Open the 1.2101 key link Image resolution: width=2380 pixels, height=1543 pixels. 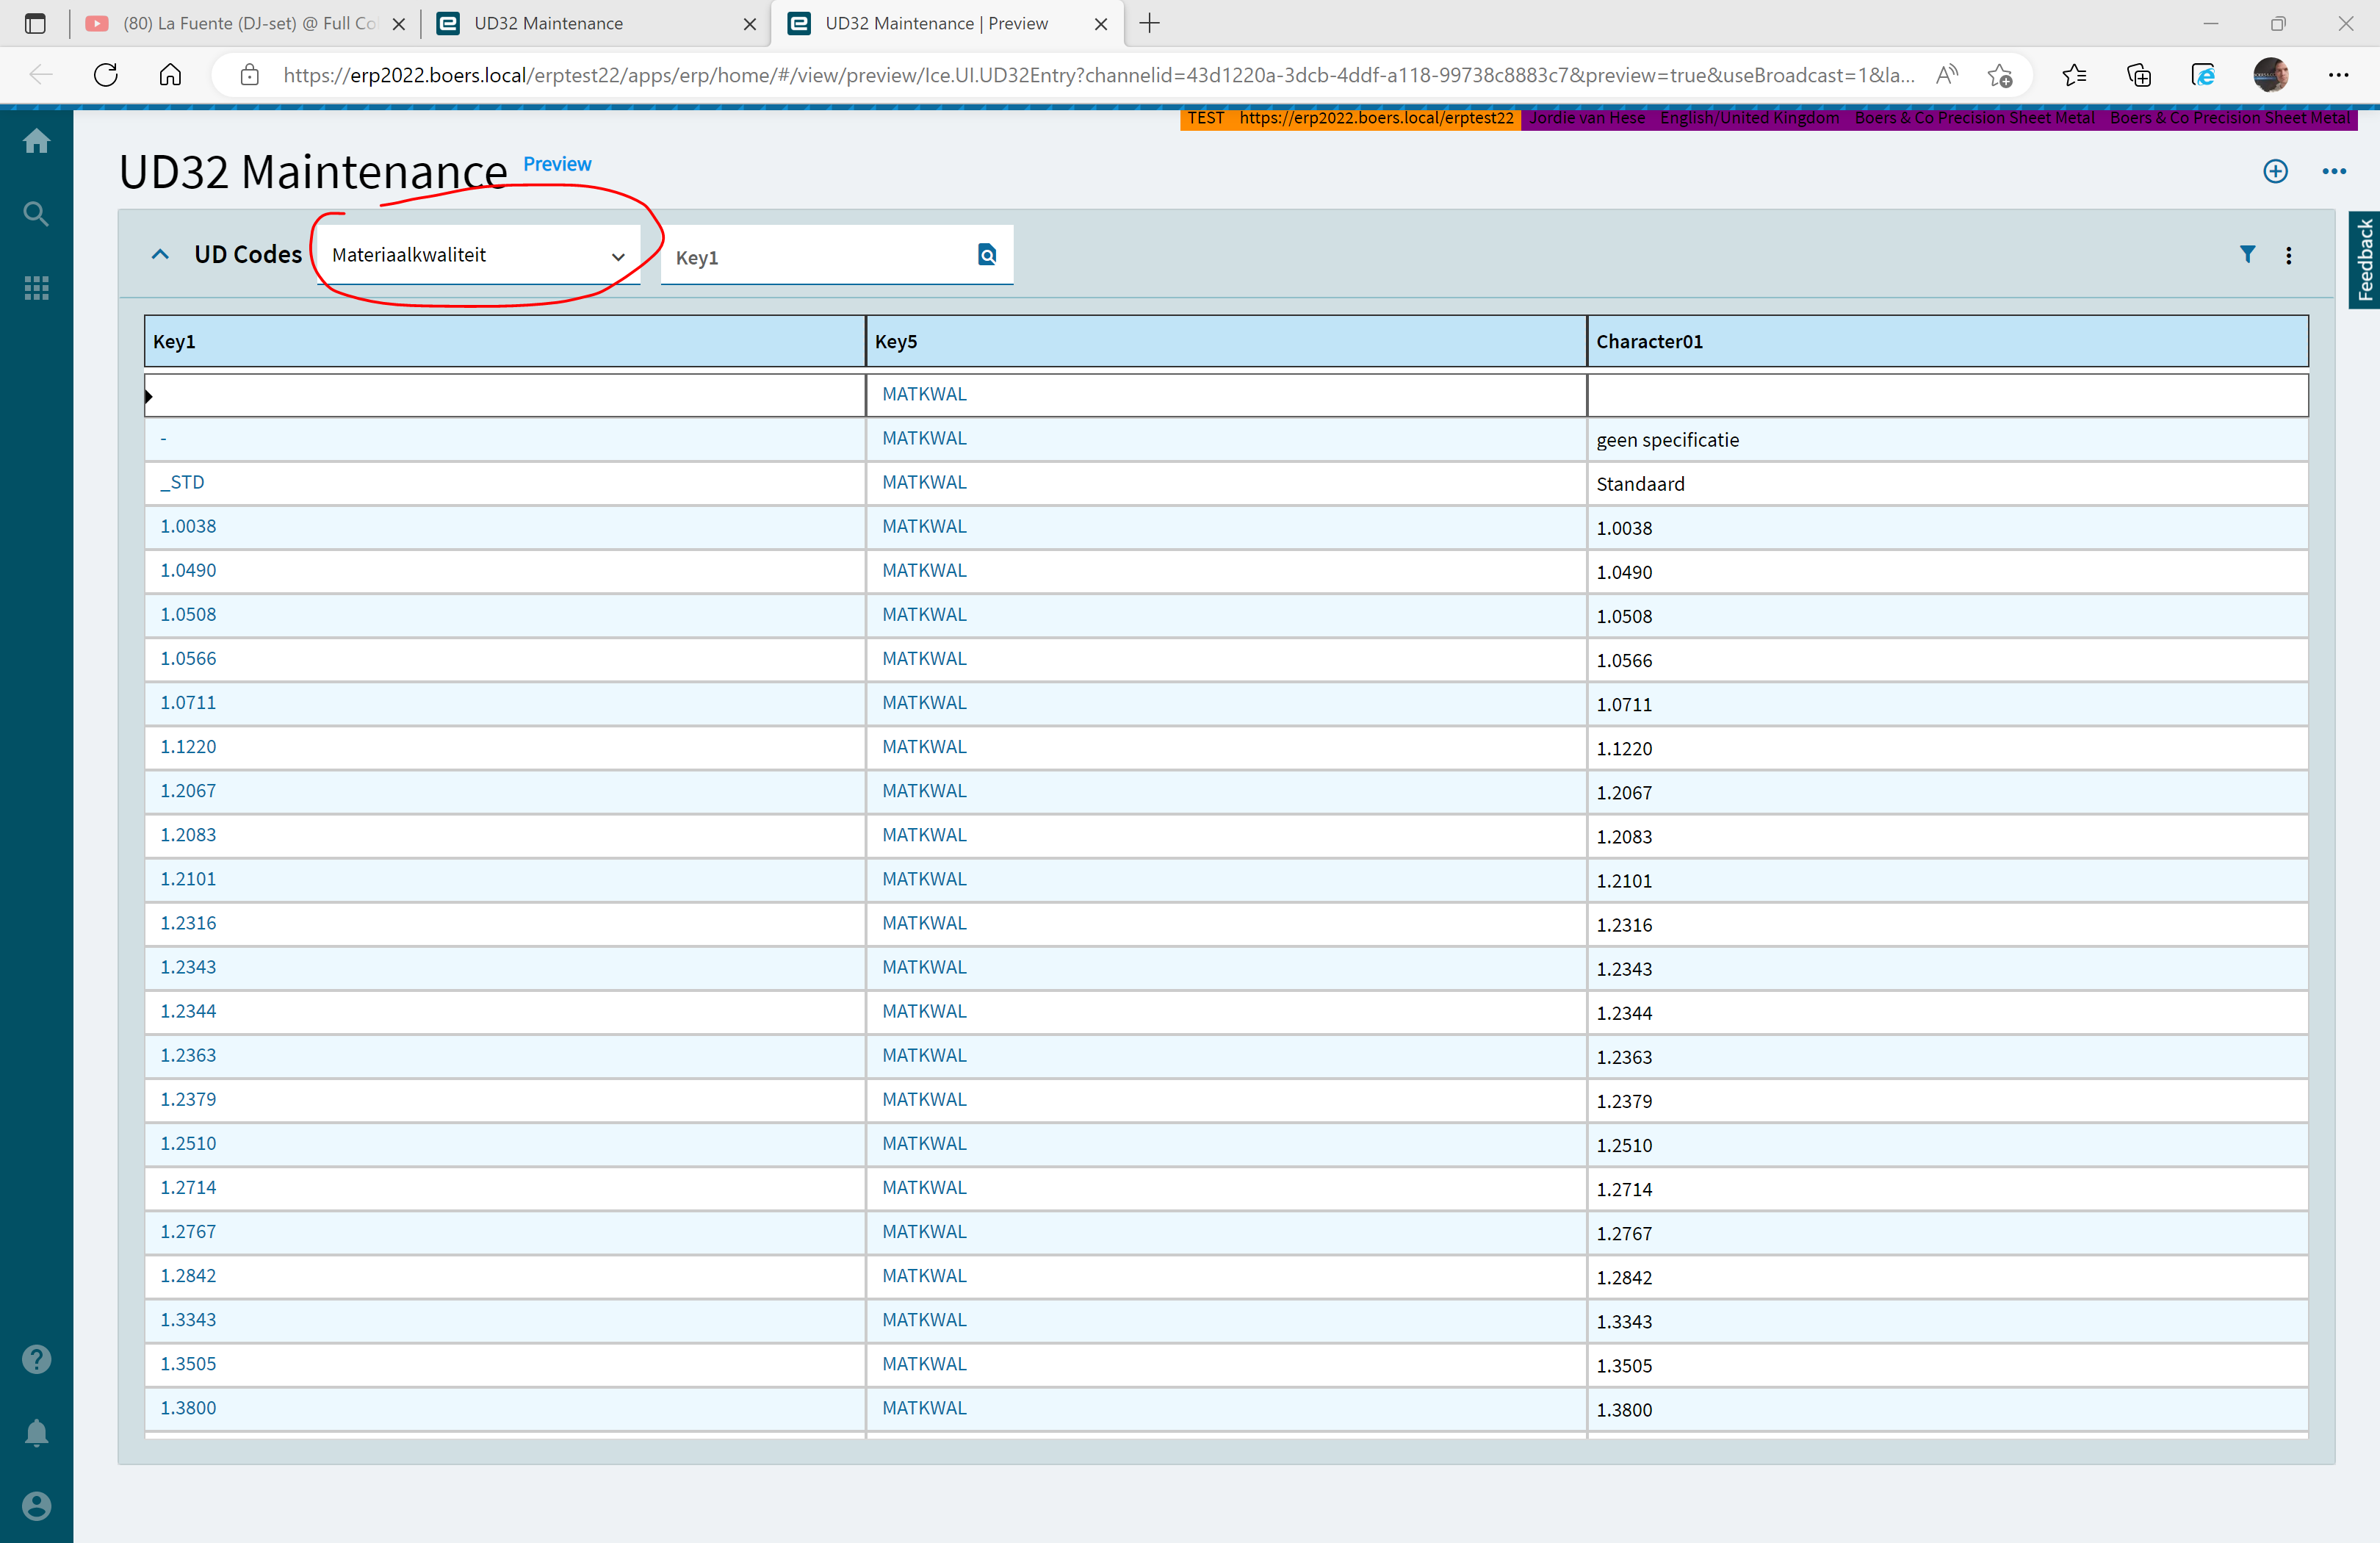pyautogui.click(x=188, y=879)
